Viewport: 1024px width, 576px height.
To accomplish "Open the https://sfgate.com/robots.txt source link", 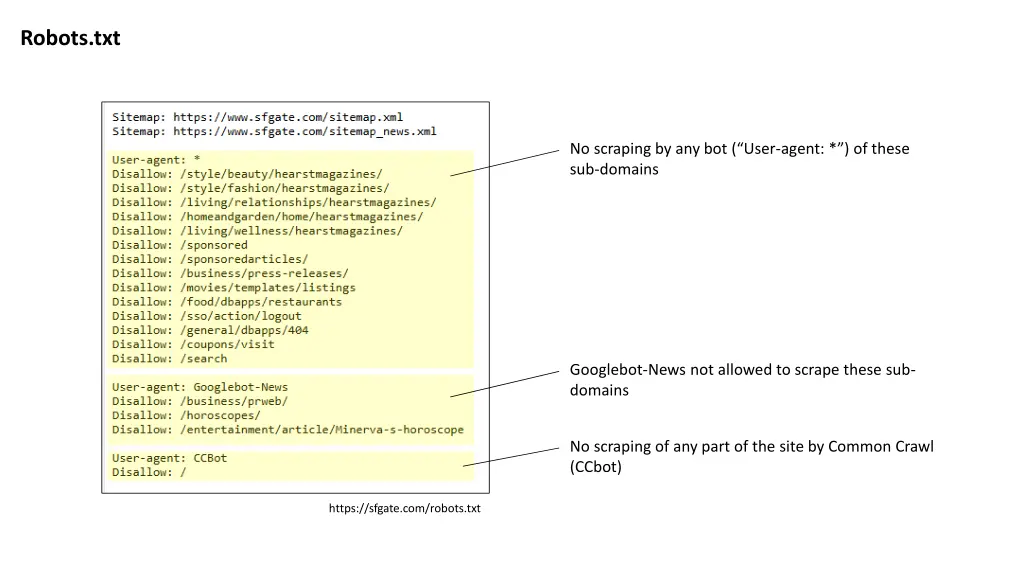I will point(404,508).
